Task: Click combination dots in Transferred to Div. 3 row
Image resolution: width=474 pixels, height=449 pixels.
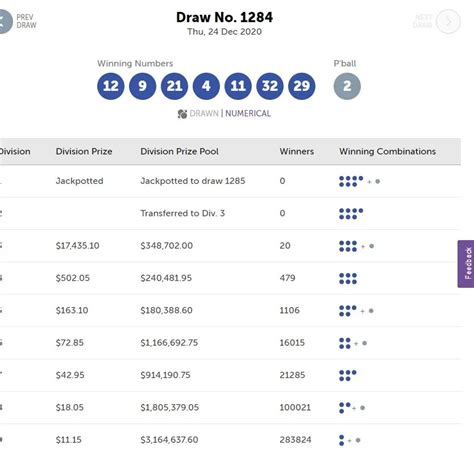Action: click(351, 214)
